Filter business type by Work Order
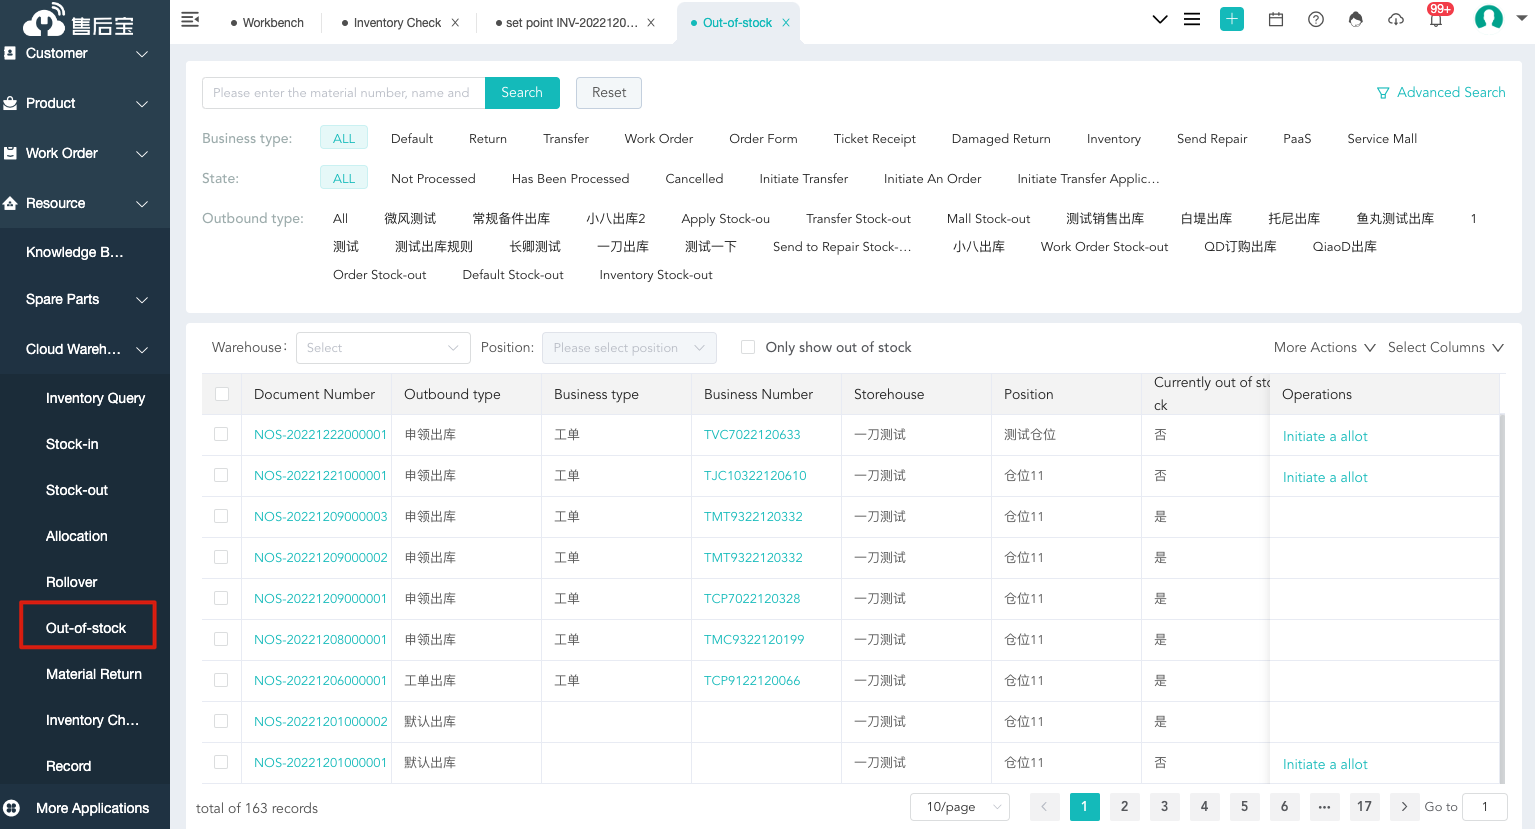This screenshot has height=829, width=1535. coord(659,139)
